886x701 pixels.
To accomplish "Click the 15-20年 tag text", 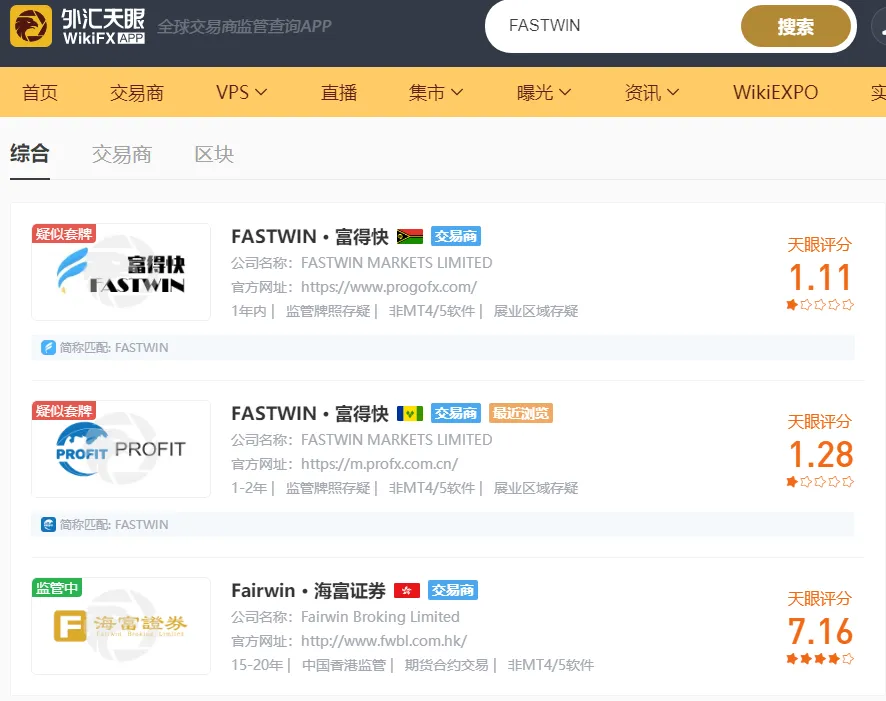I will tap(257, 665).
